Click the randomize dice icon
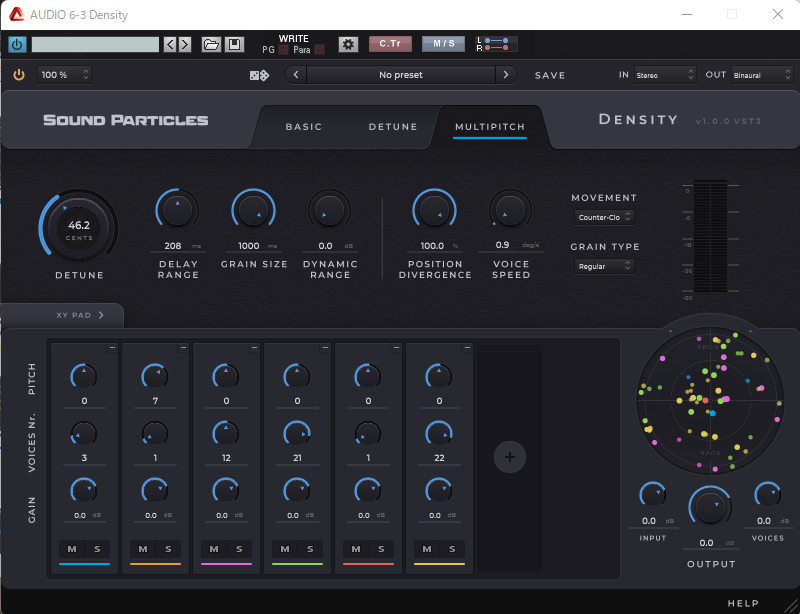Image resolution: width=800 pixels, height=614 pixels. point(259,76)
